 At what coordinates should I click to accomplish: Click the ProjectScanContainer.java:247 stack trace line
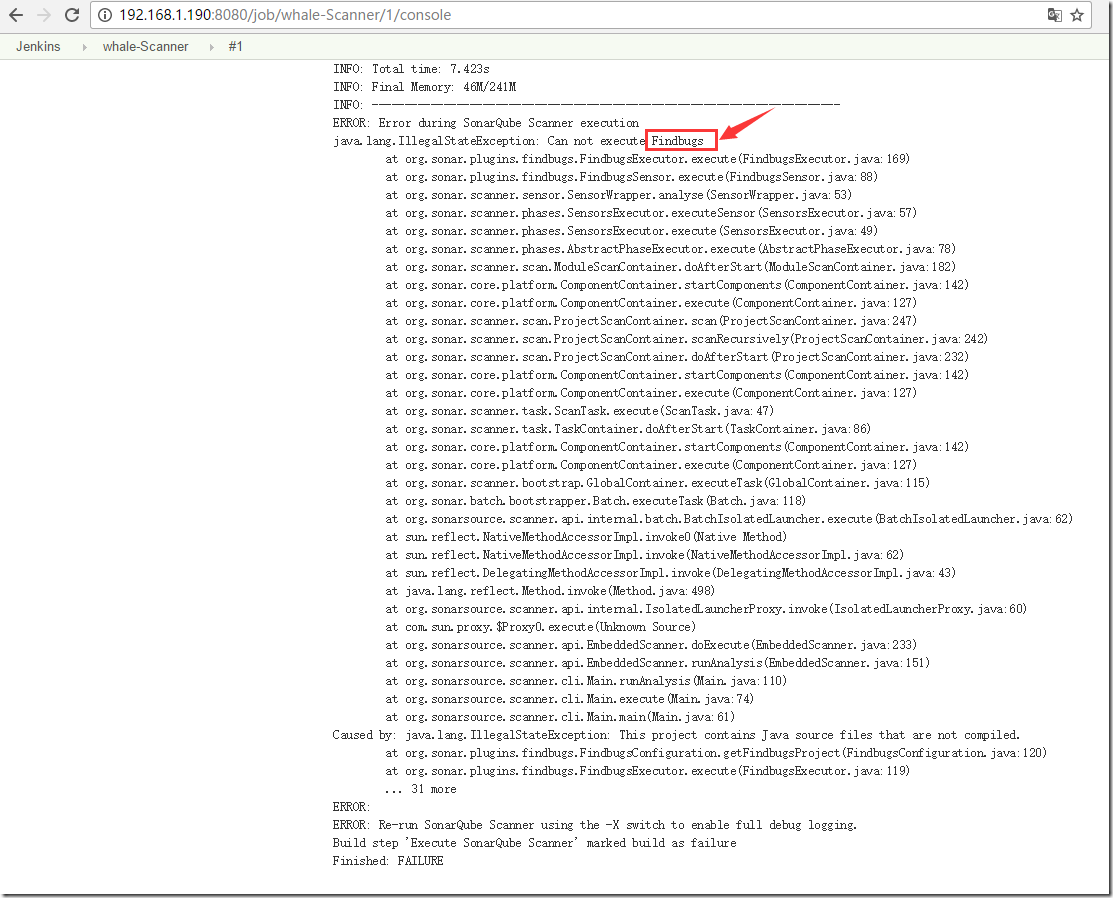click(x=651, y=321)
